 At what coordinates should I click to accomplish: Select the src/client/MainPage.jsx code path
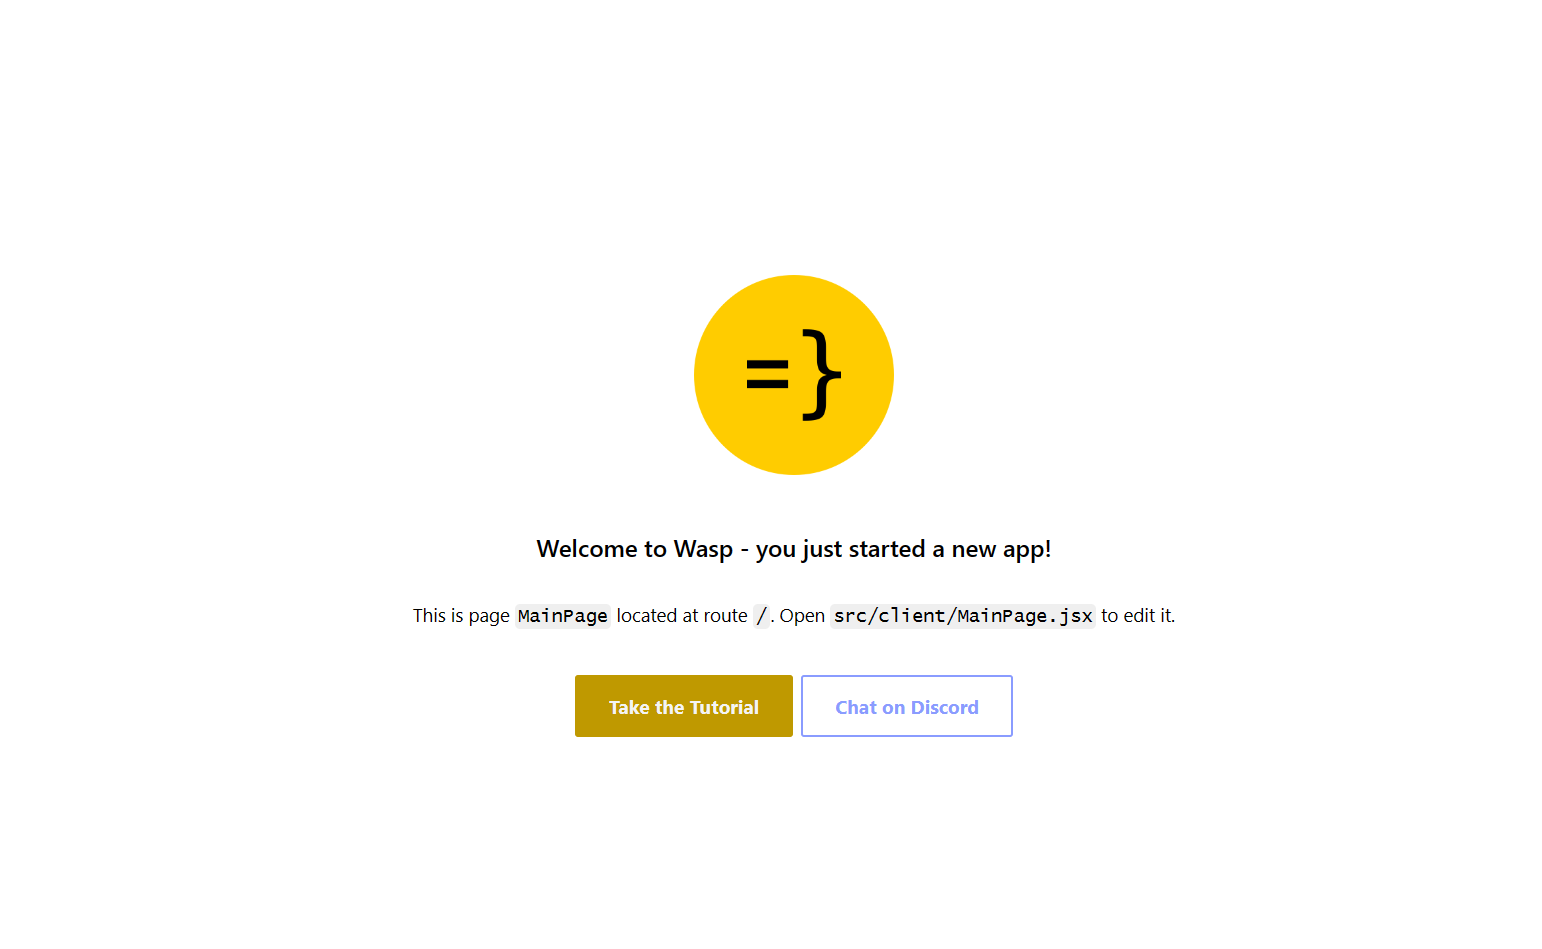[x=963, y=616]
